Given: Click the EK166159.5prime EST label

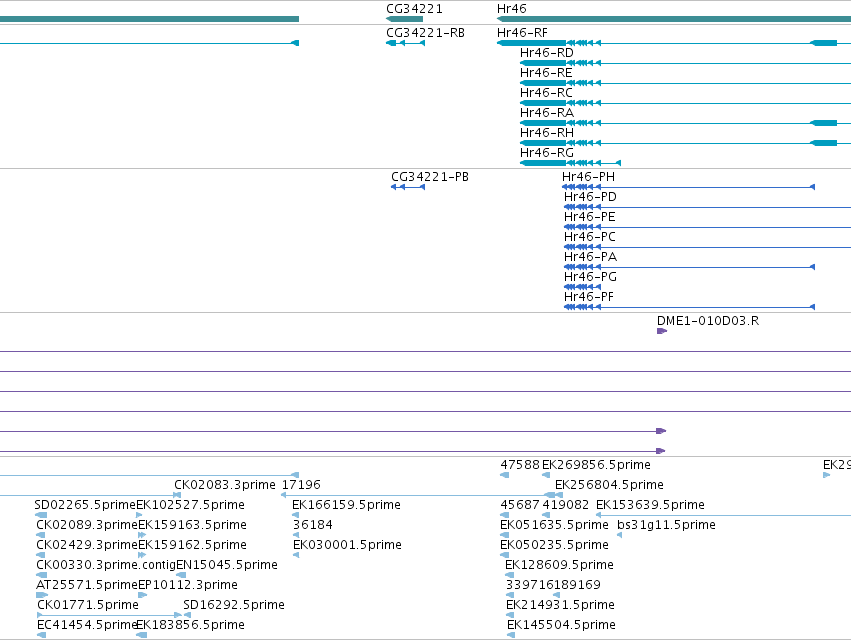Looking at the screenshot, I should click(346, 505).
